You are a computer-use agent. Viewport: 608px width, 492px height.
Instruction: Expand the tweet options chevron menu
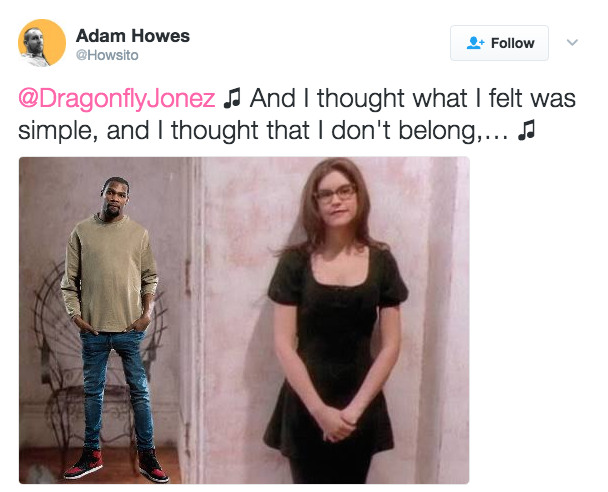572,42
